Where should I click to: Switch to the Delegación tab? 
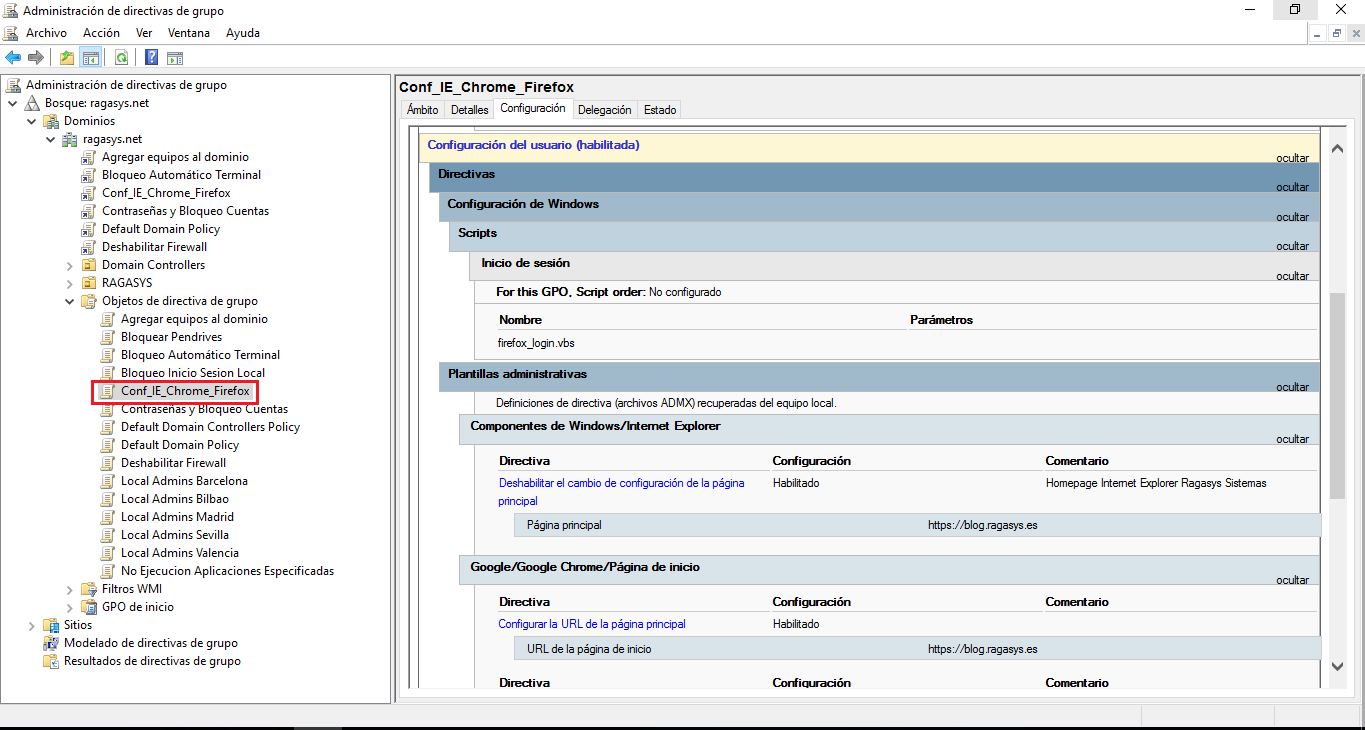[604, 109]
